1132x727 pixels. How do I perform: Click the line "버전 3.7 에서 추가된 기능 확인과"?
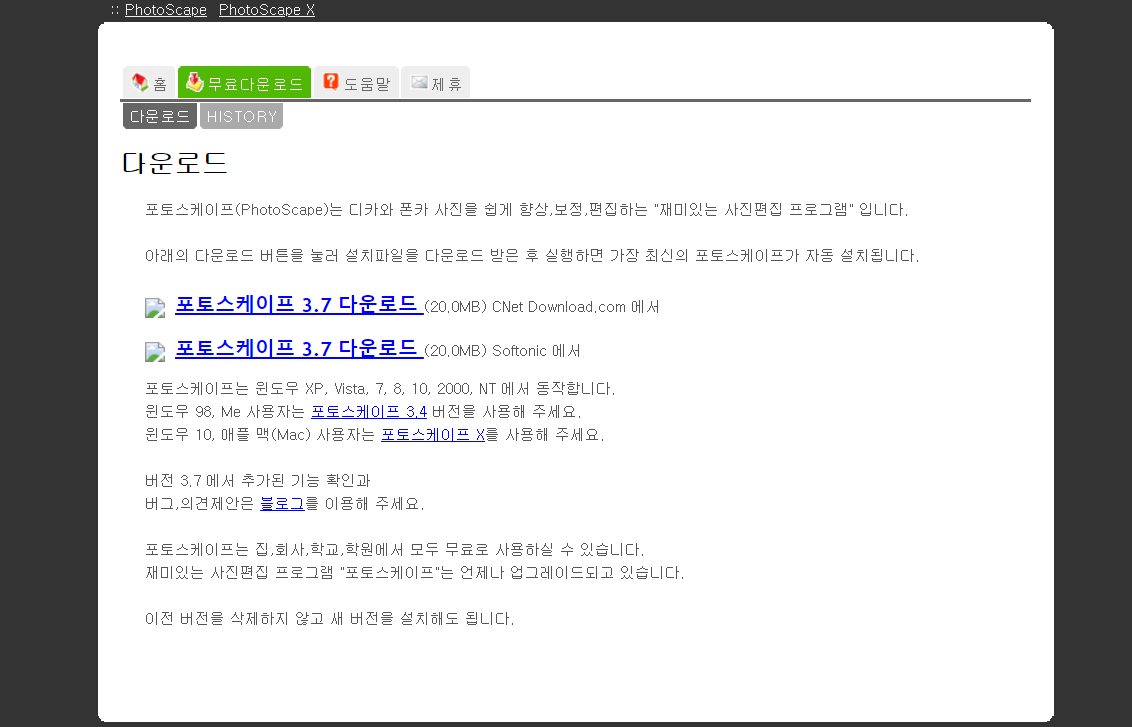(258, 480)
